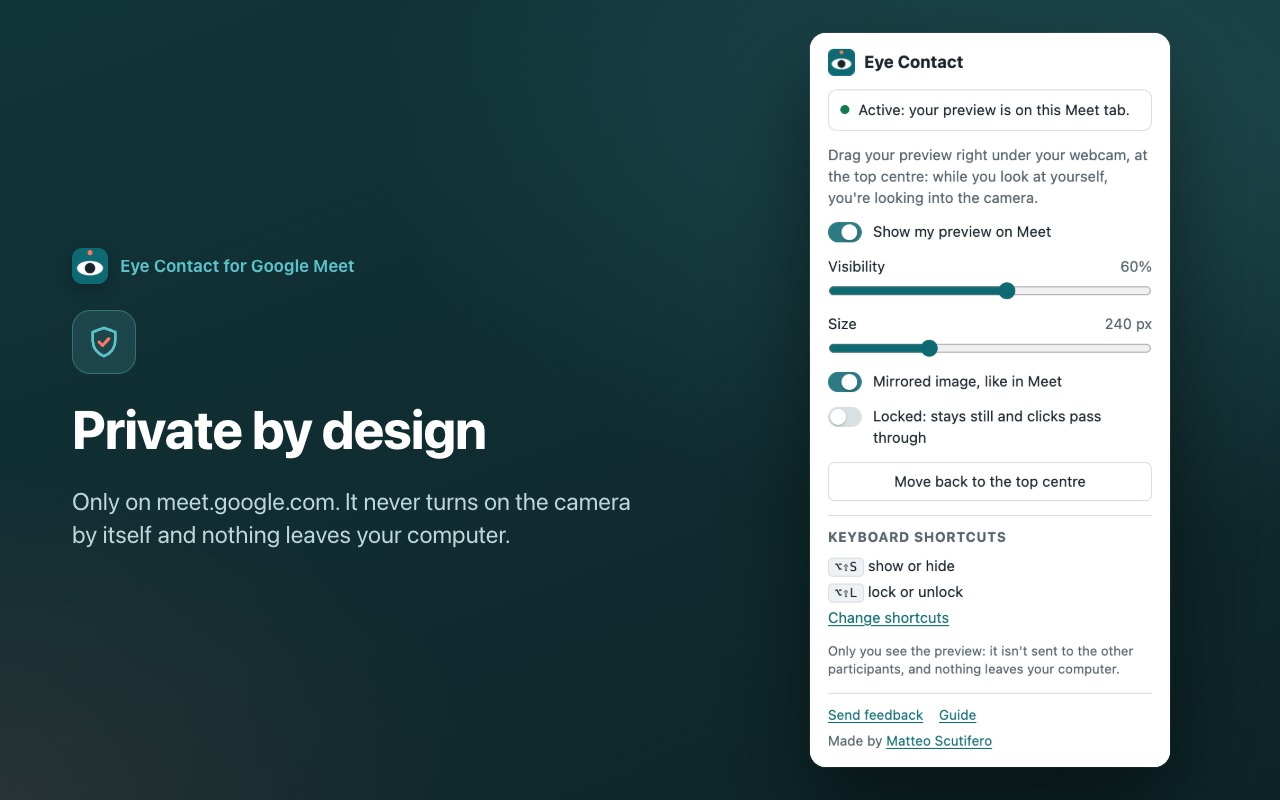The height and width of the screenshot is (800, 1280).
Task: Click the Eye Contact for Google Meet logo icon
Action: [x=90, y=266]
